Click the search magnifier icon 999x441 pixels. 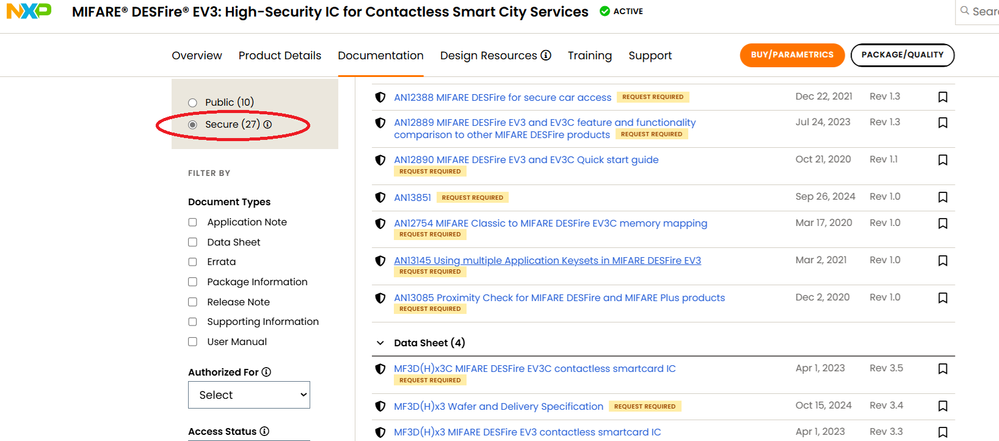[965, 12]
